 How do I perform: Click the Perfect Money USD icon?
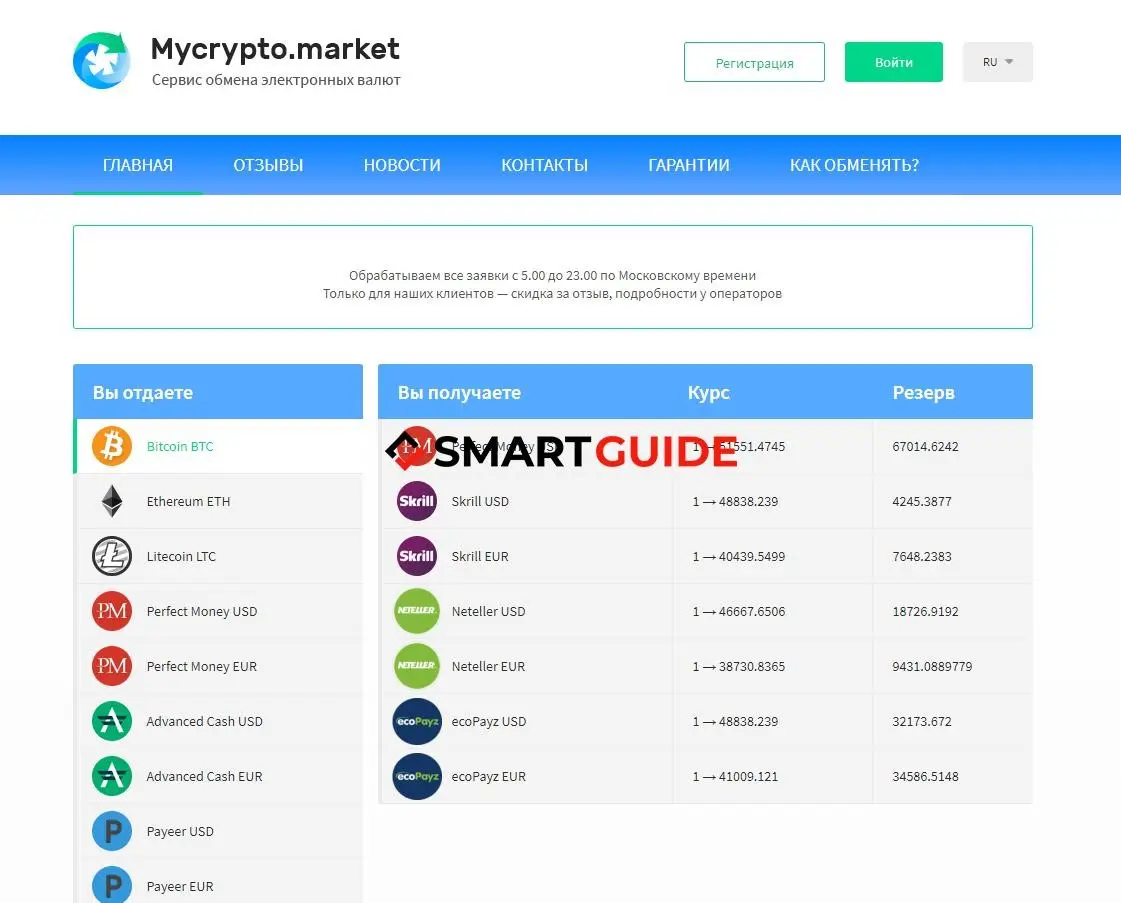tap(111, 611)
